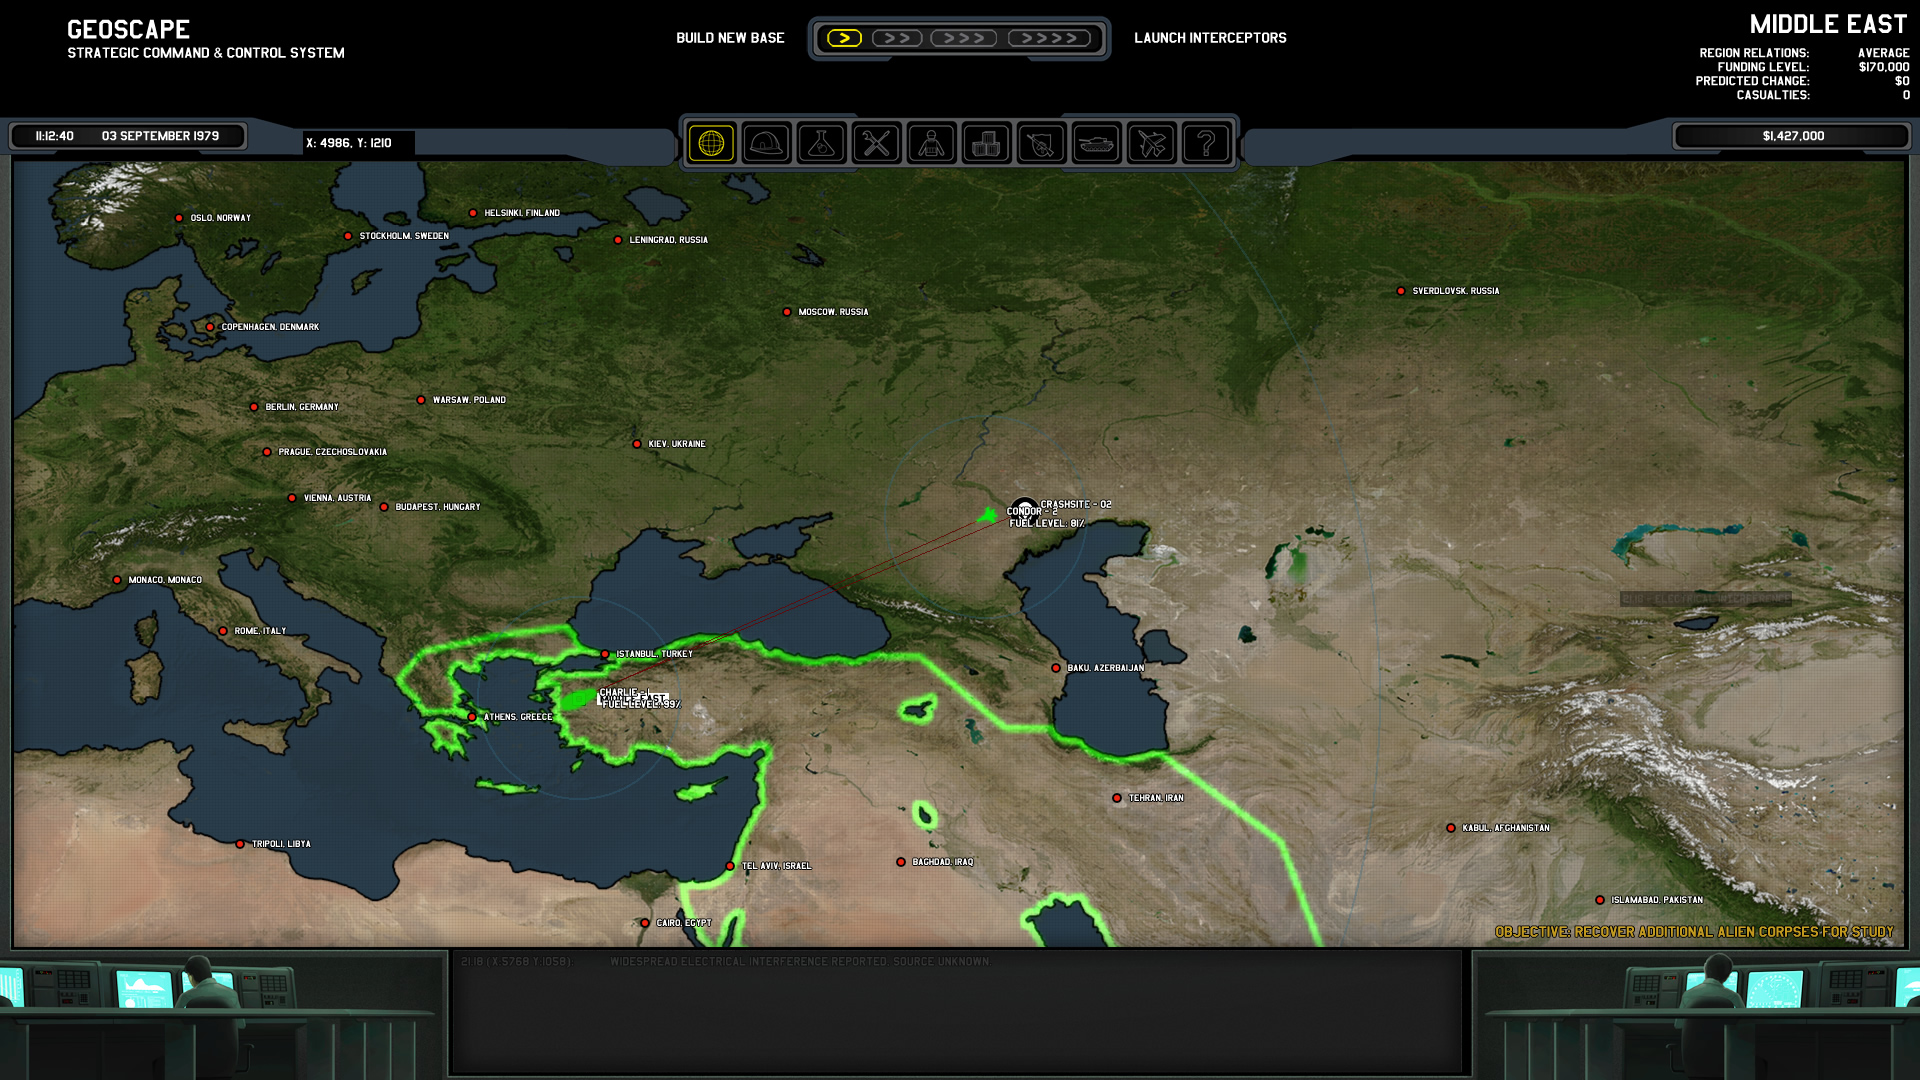Screen dimensions: 1920x1080
Task: Click the Athens, Greece label
Action: (x=518, y=717)
